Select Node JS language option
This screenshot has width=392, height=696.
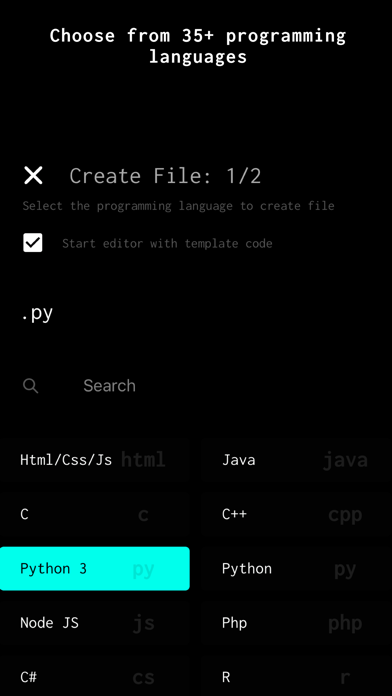coord(95,623)
